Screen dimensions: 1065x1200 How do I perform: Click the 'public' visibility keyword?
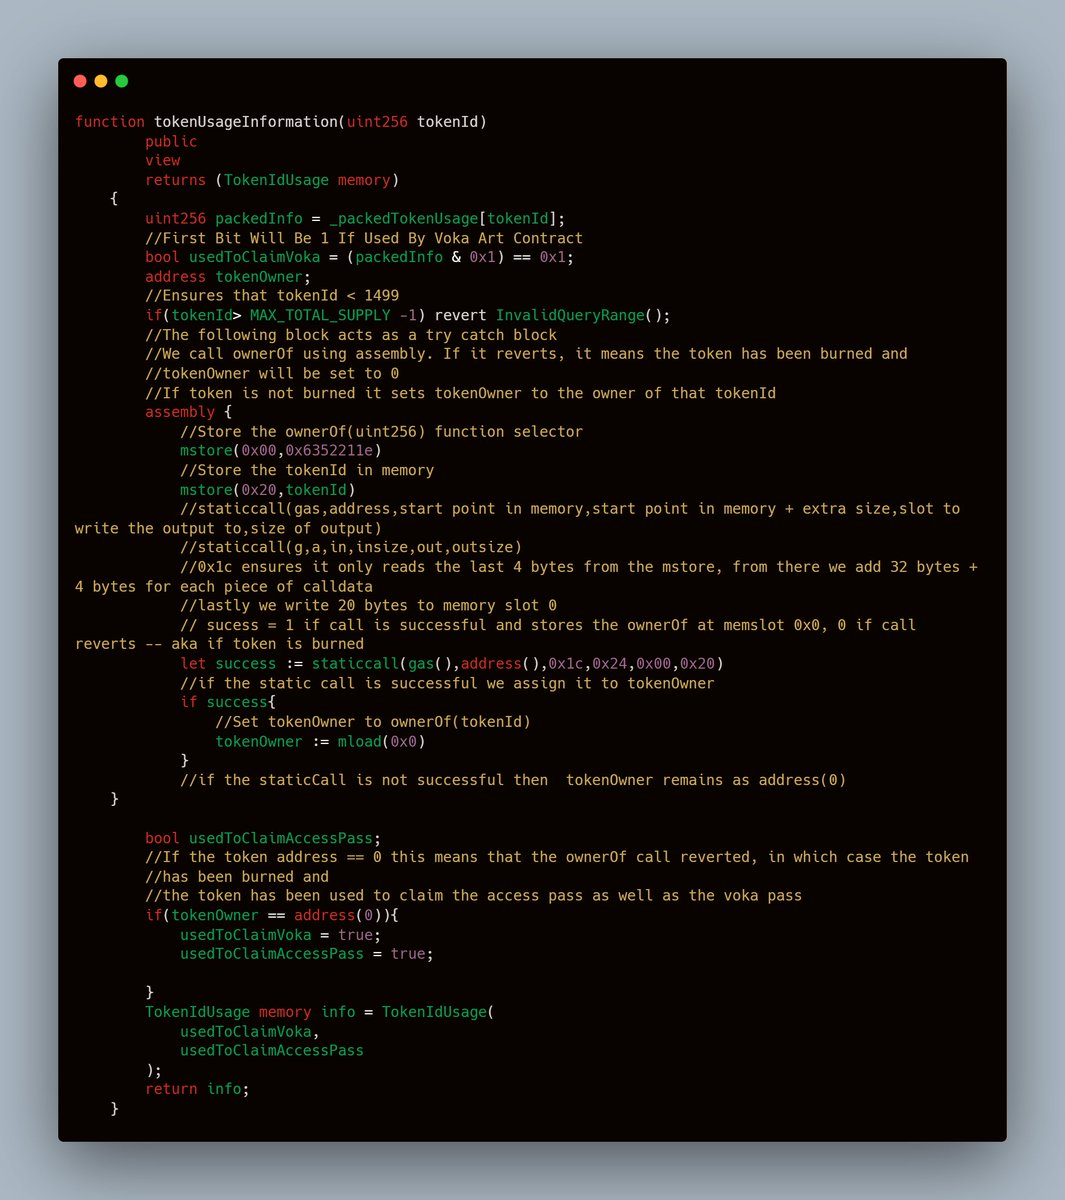point(171,141)
